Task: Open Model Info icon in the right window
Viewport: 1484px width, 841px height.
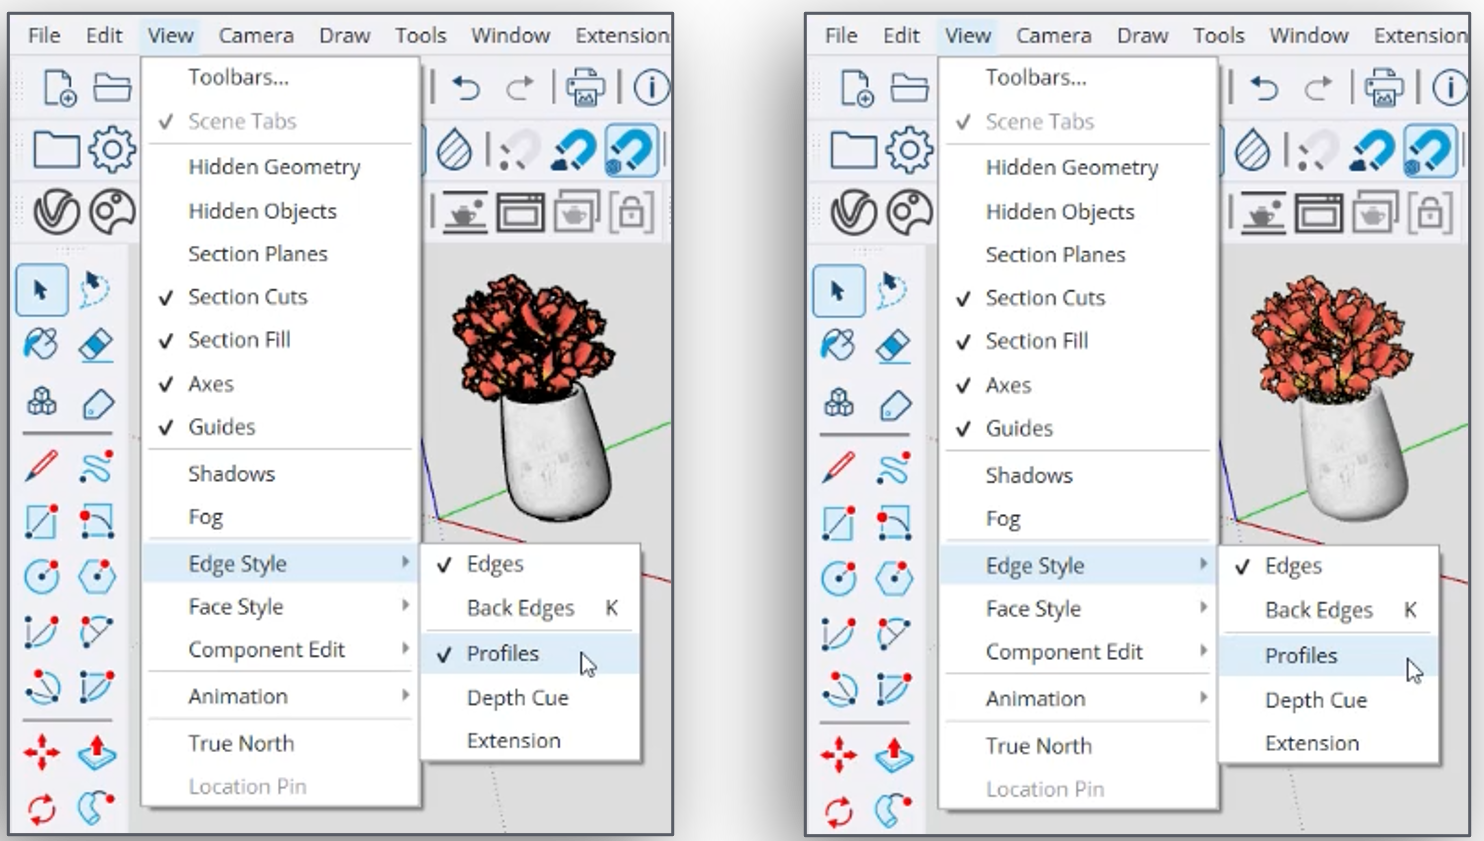Action: 1449,89
